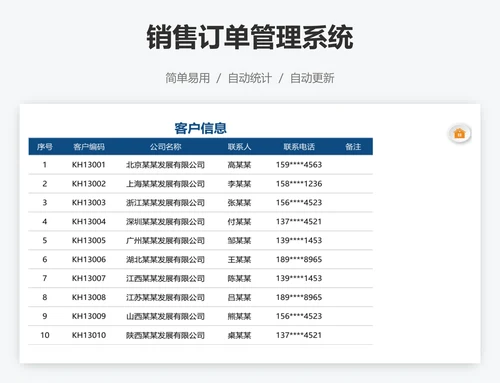This screenshot has width=500, height=383.
Task: Click company 江苏某某发展有限公司
Action: (165, 297)
